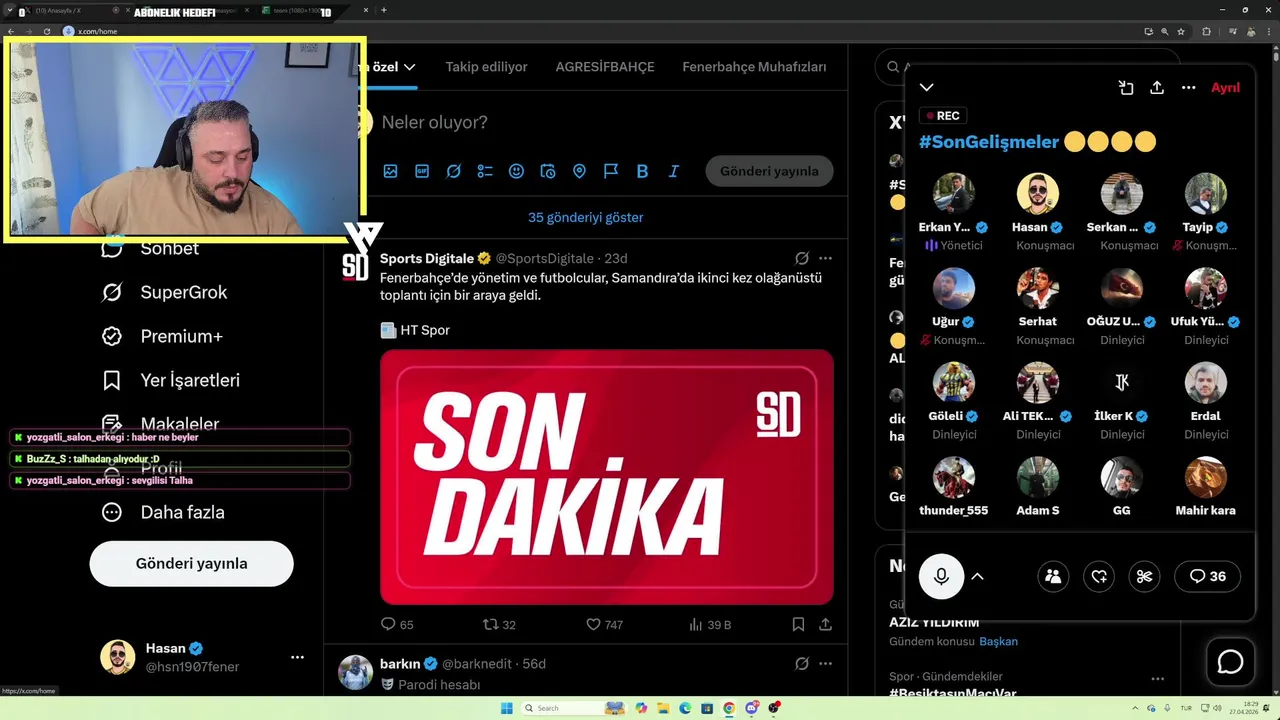Share the SonGelişmeler Space
1280x720 pixels.
pyautogui.click(x=1157, y=88)
